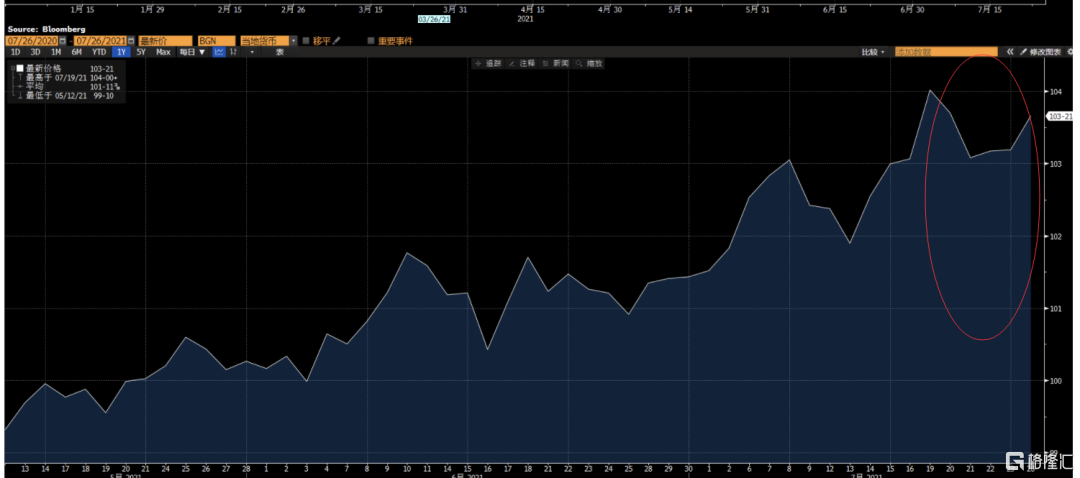Screen dimensions: 1080x478
Task: Click the end date field 07/26/2021
Action: [101, 41]
